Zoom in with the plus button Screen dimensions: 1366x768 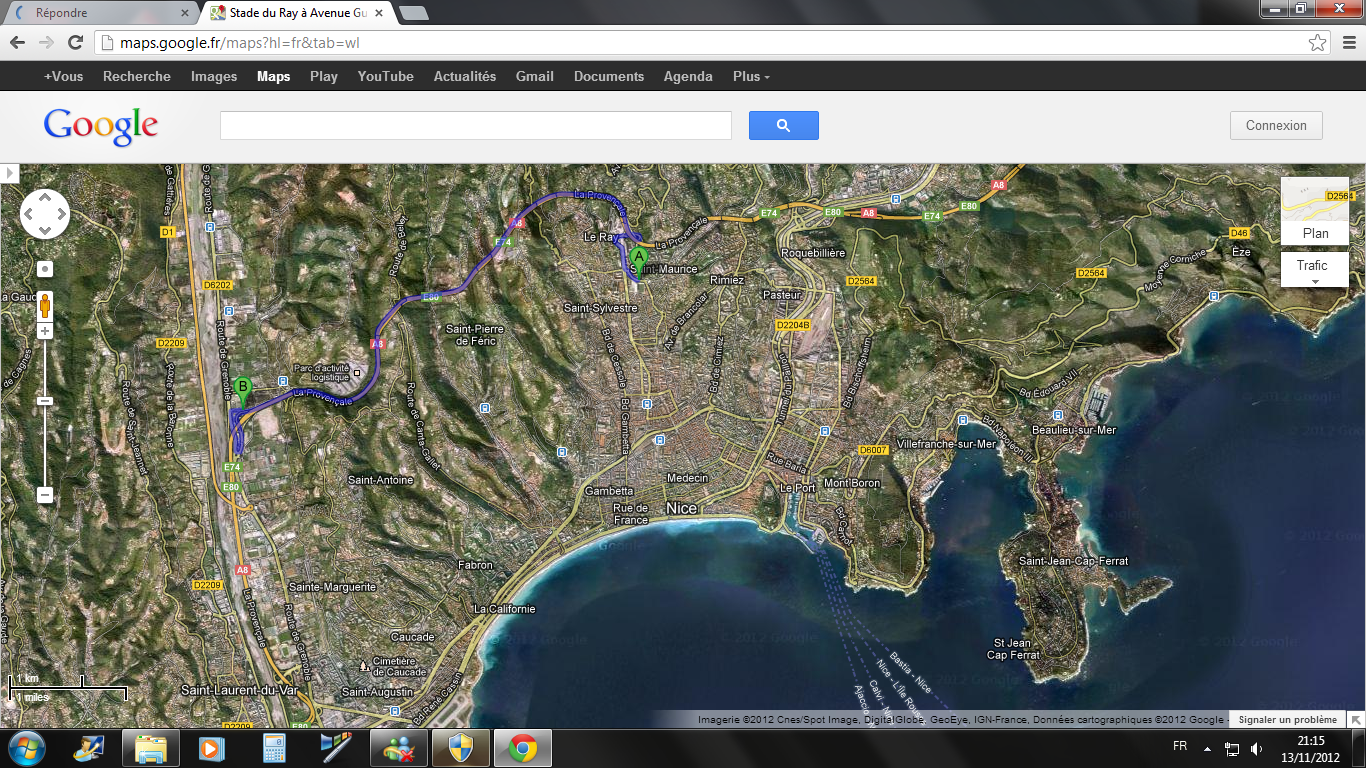point(45,331)
